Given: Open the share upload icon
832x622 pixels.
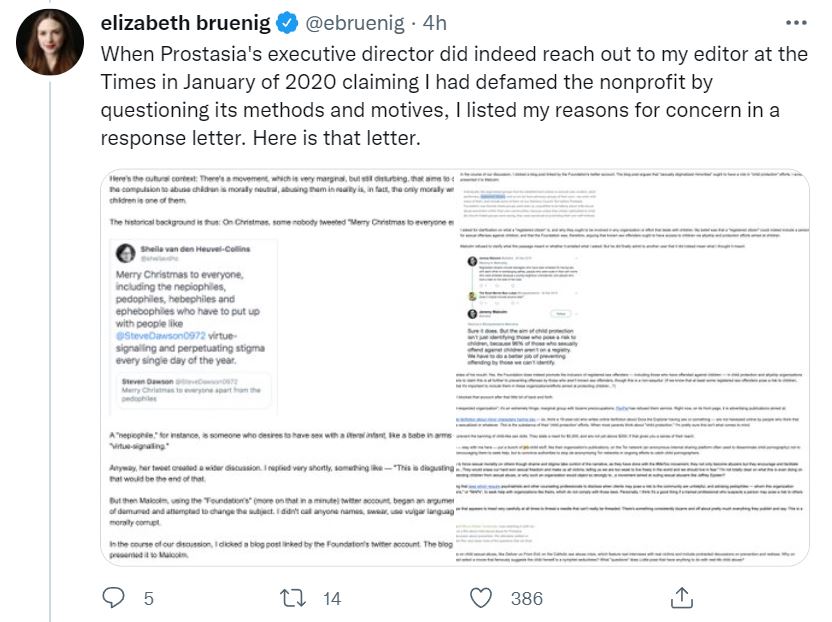Looking at the screenshot, I should pyautogui.click(x=682, y=598).
